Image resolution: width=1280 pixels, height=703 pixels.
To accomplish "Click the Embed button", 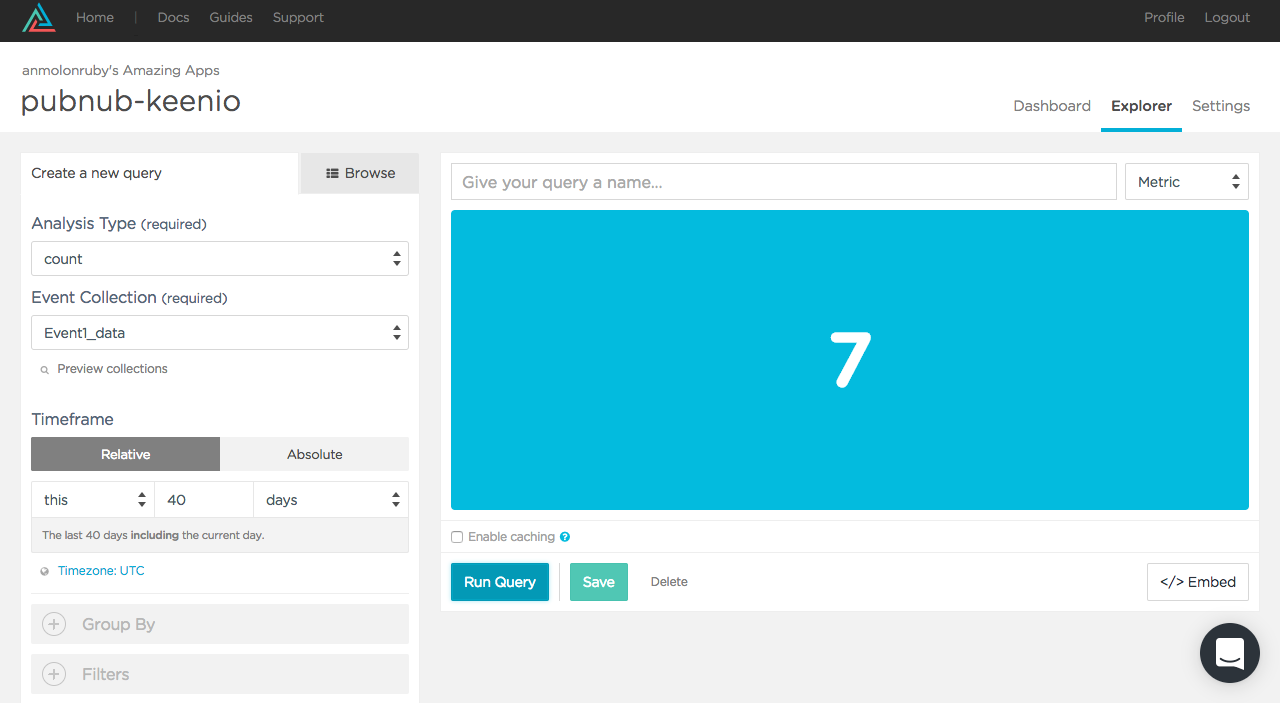I will click(1197, 582).
